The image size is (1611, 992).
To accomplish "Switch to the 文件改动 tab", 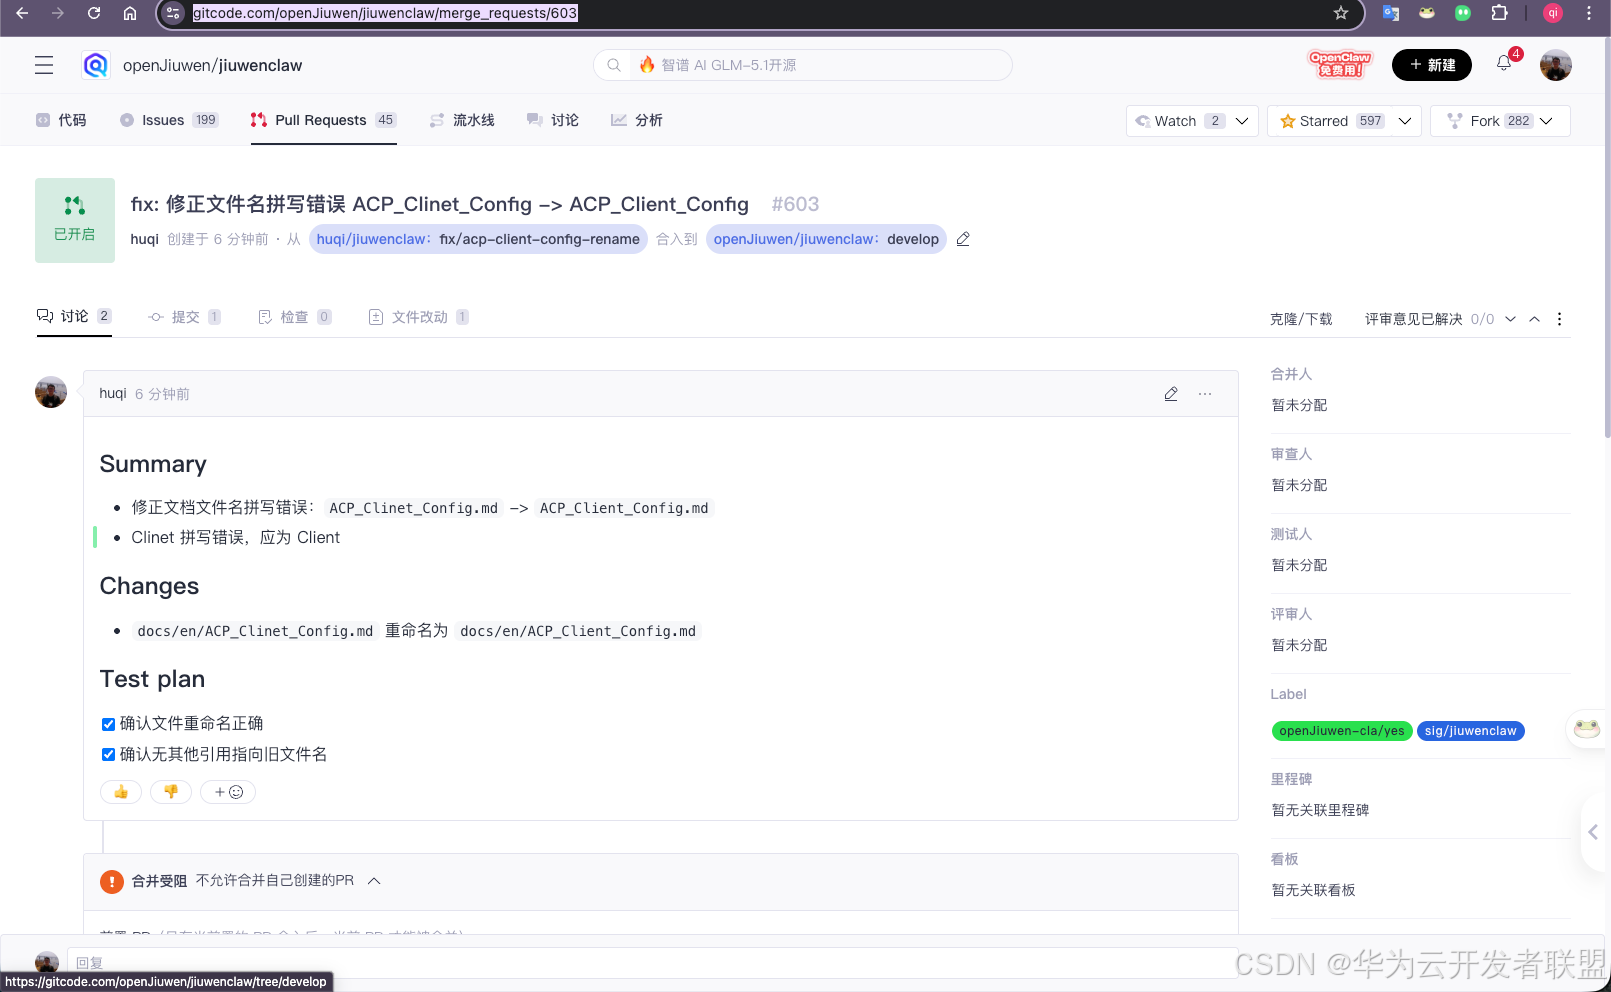I will (x=418, y=317).
